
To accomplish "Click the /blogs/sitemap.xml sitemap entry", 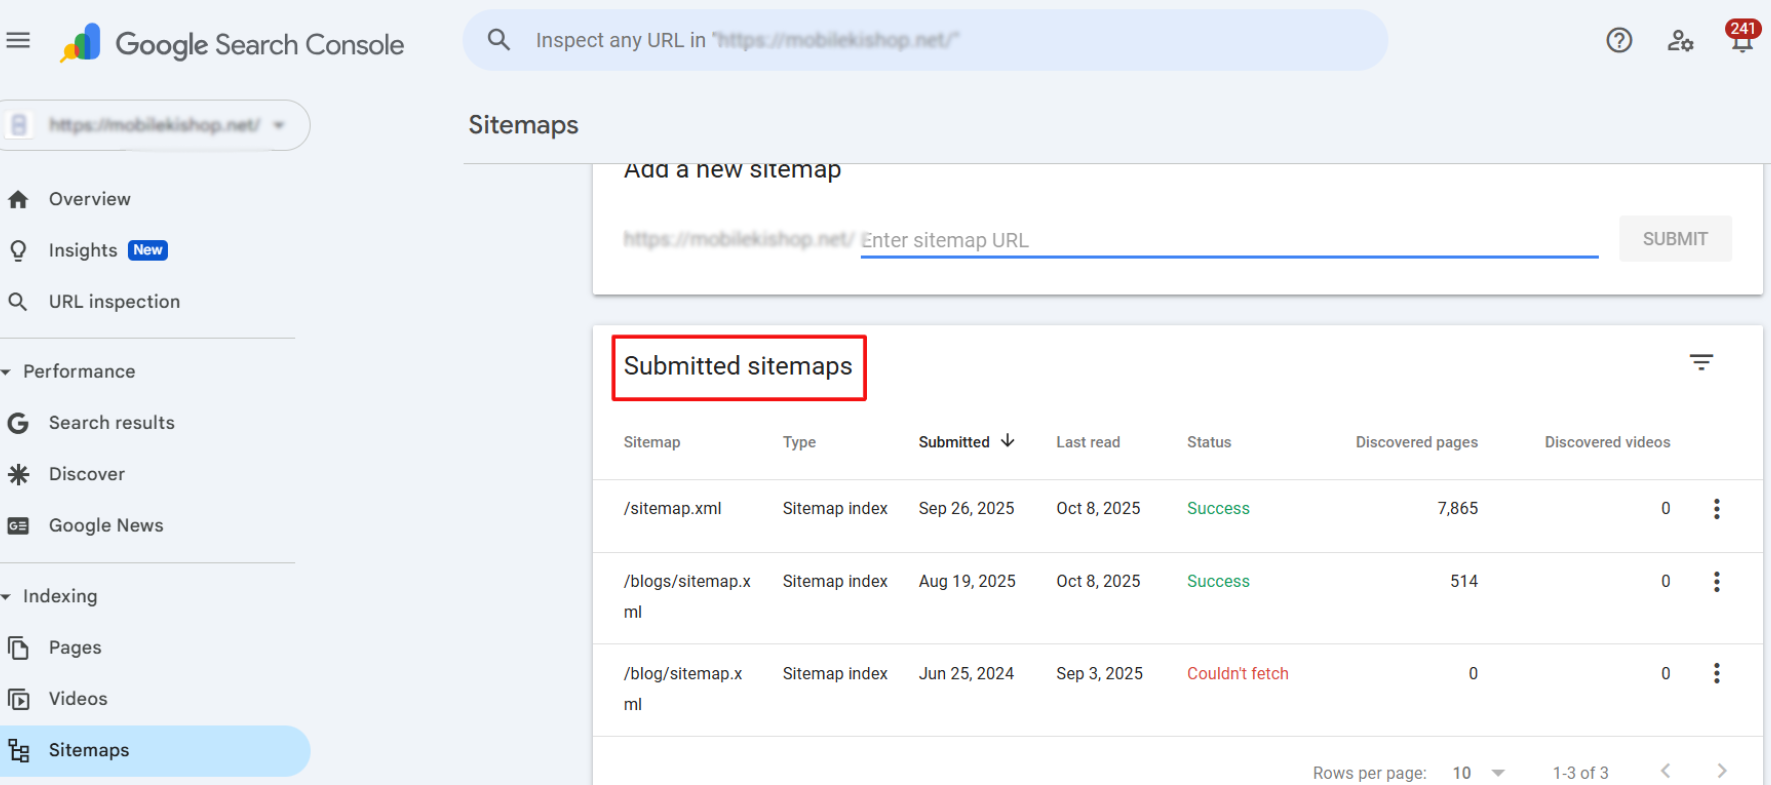I will click(687, 597).
